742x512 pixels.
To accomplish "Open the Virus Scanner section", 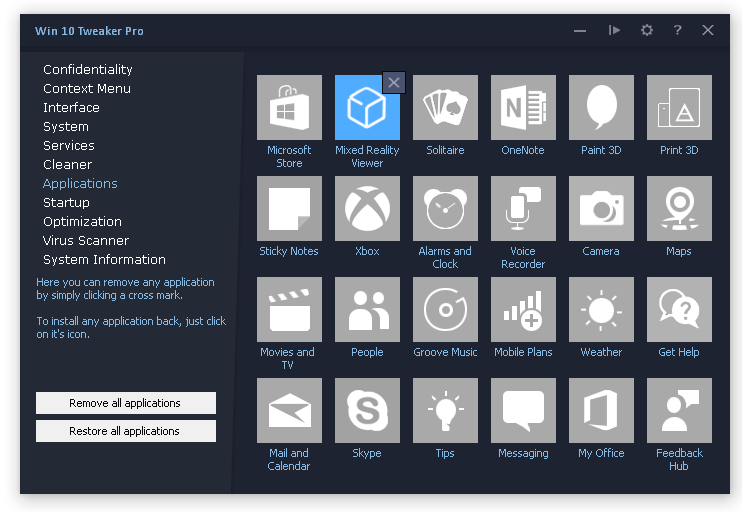I will click(86, 241).
